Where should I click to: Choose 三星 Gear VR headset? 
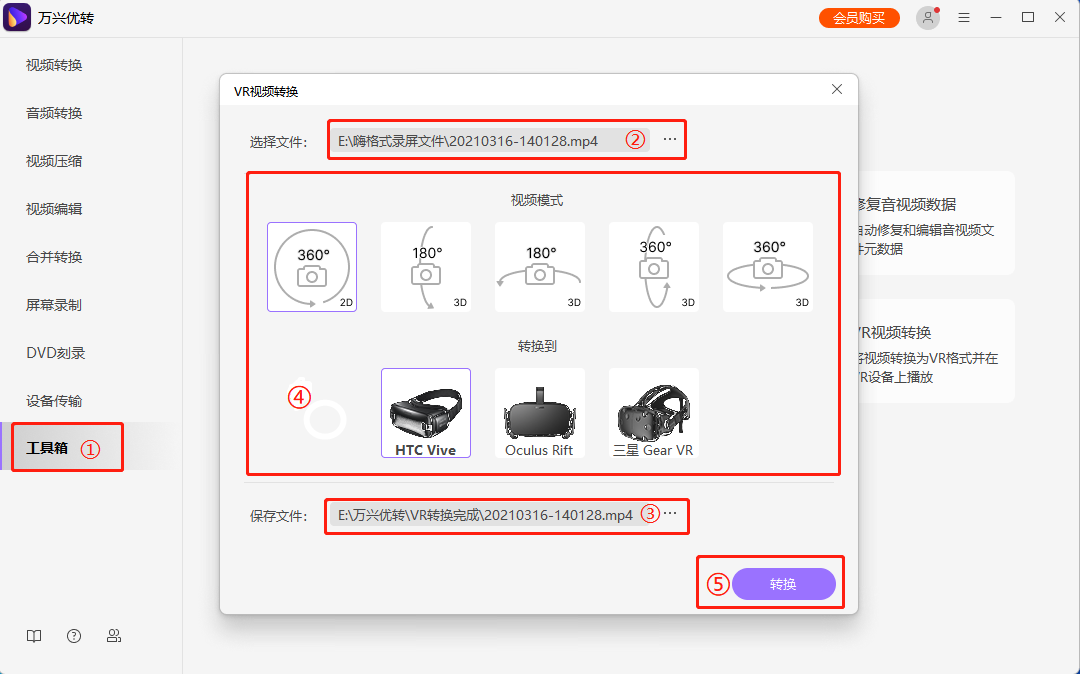[653, 412]
